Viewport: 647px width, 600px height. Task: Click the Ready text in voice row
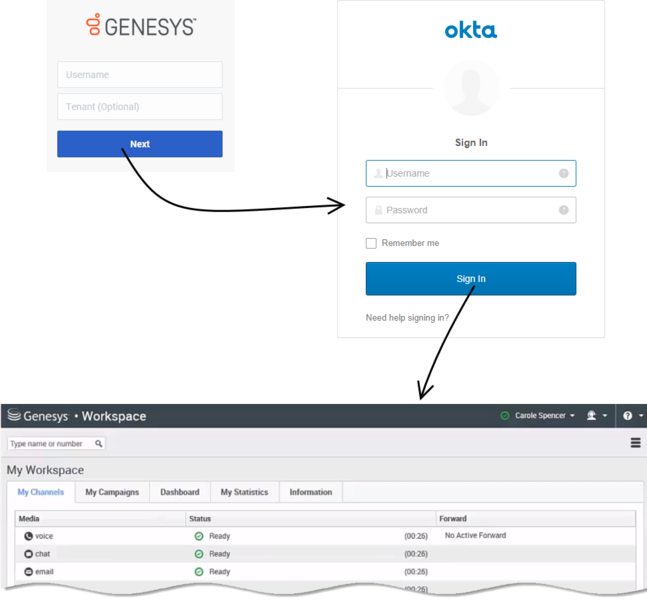(220, 536)
